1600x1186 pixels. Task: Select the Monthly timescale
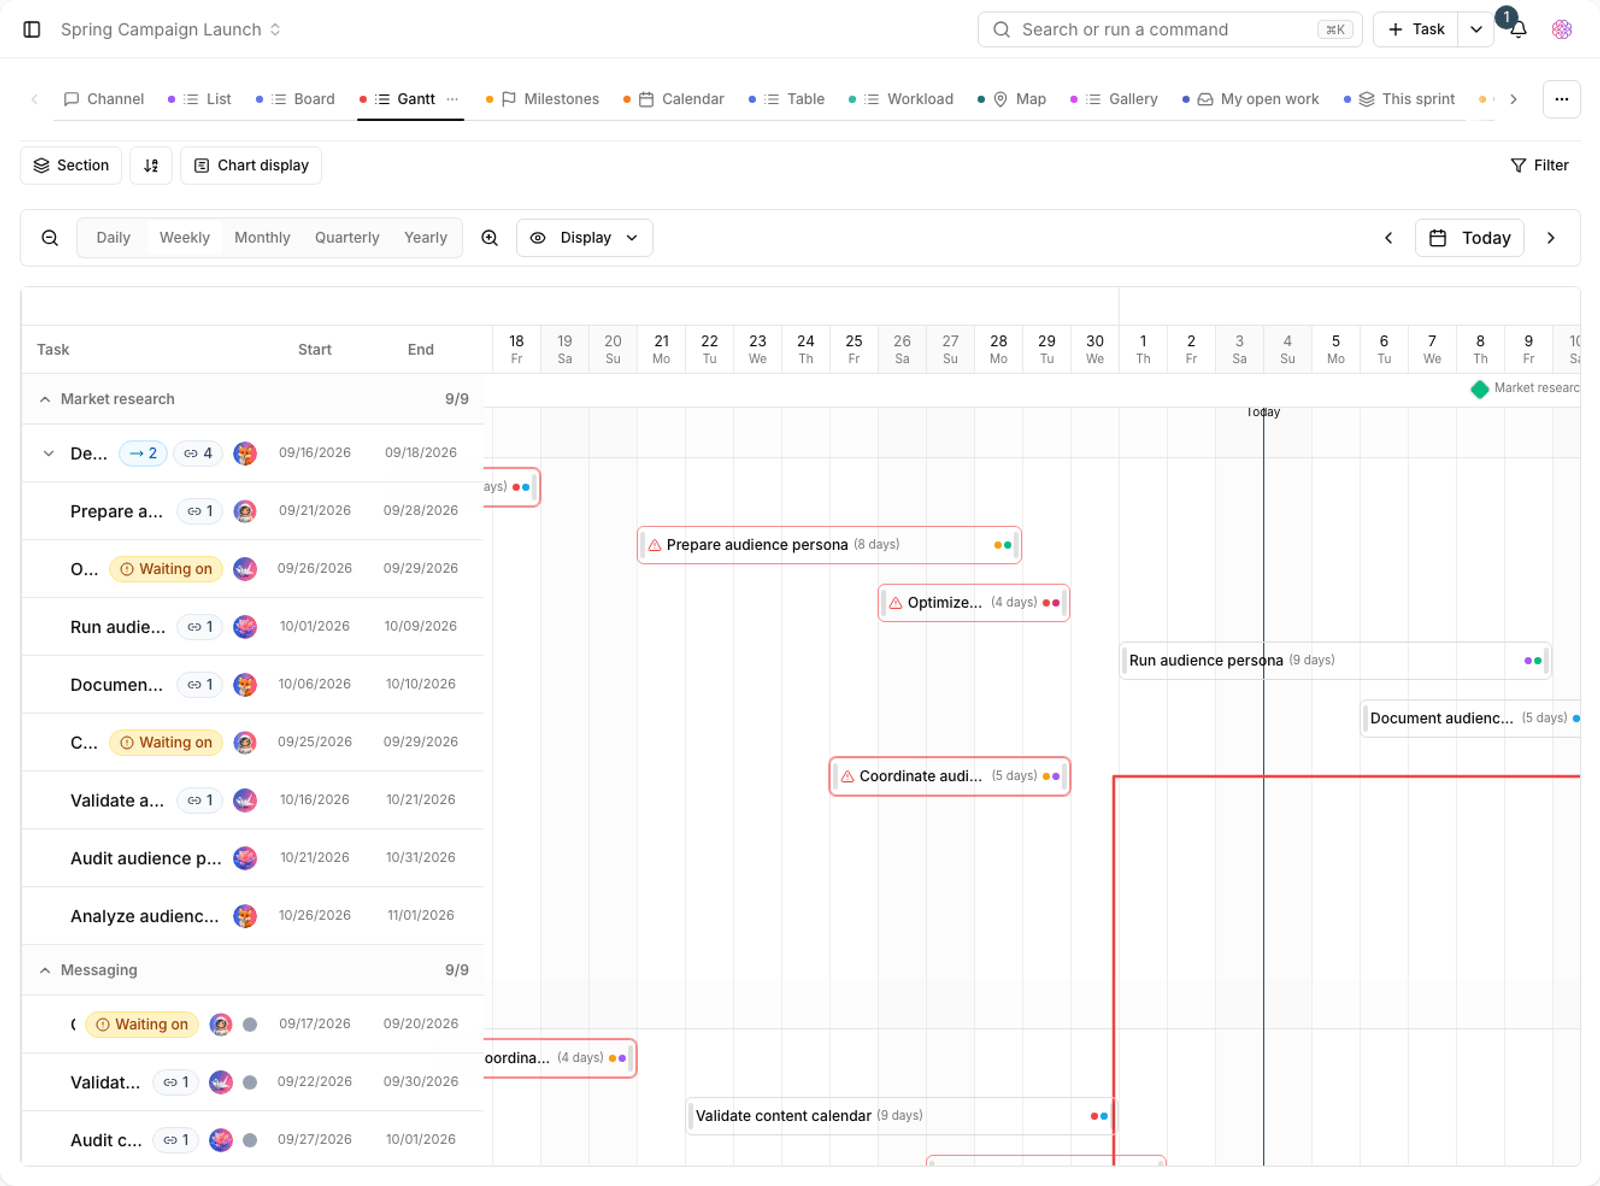tap(262, 238)
